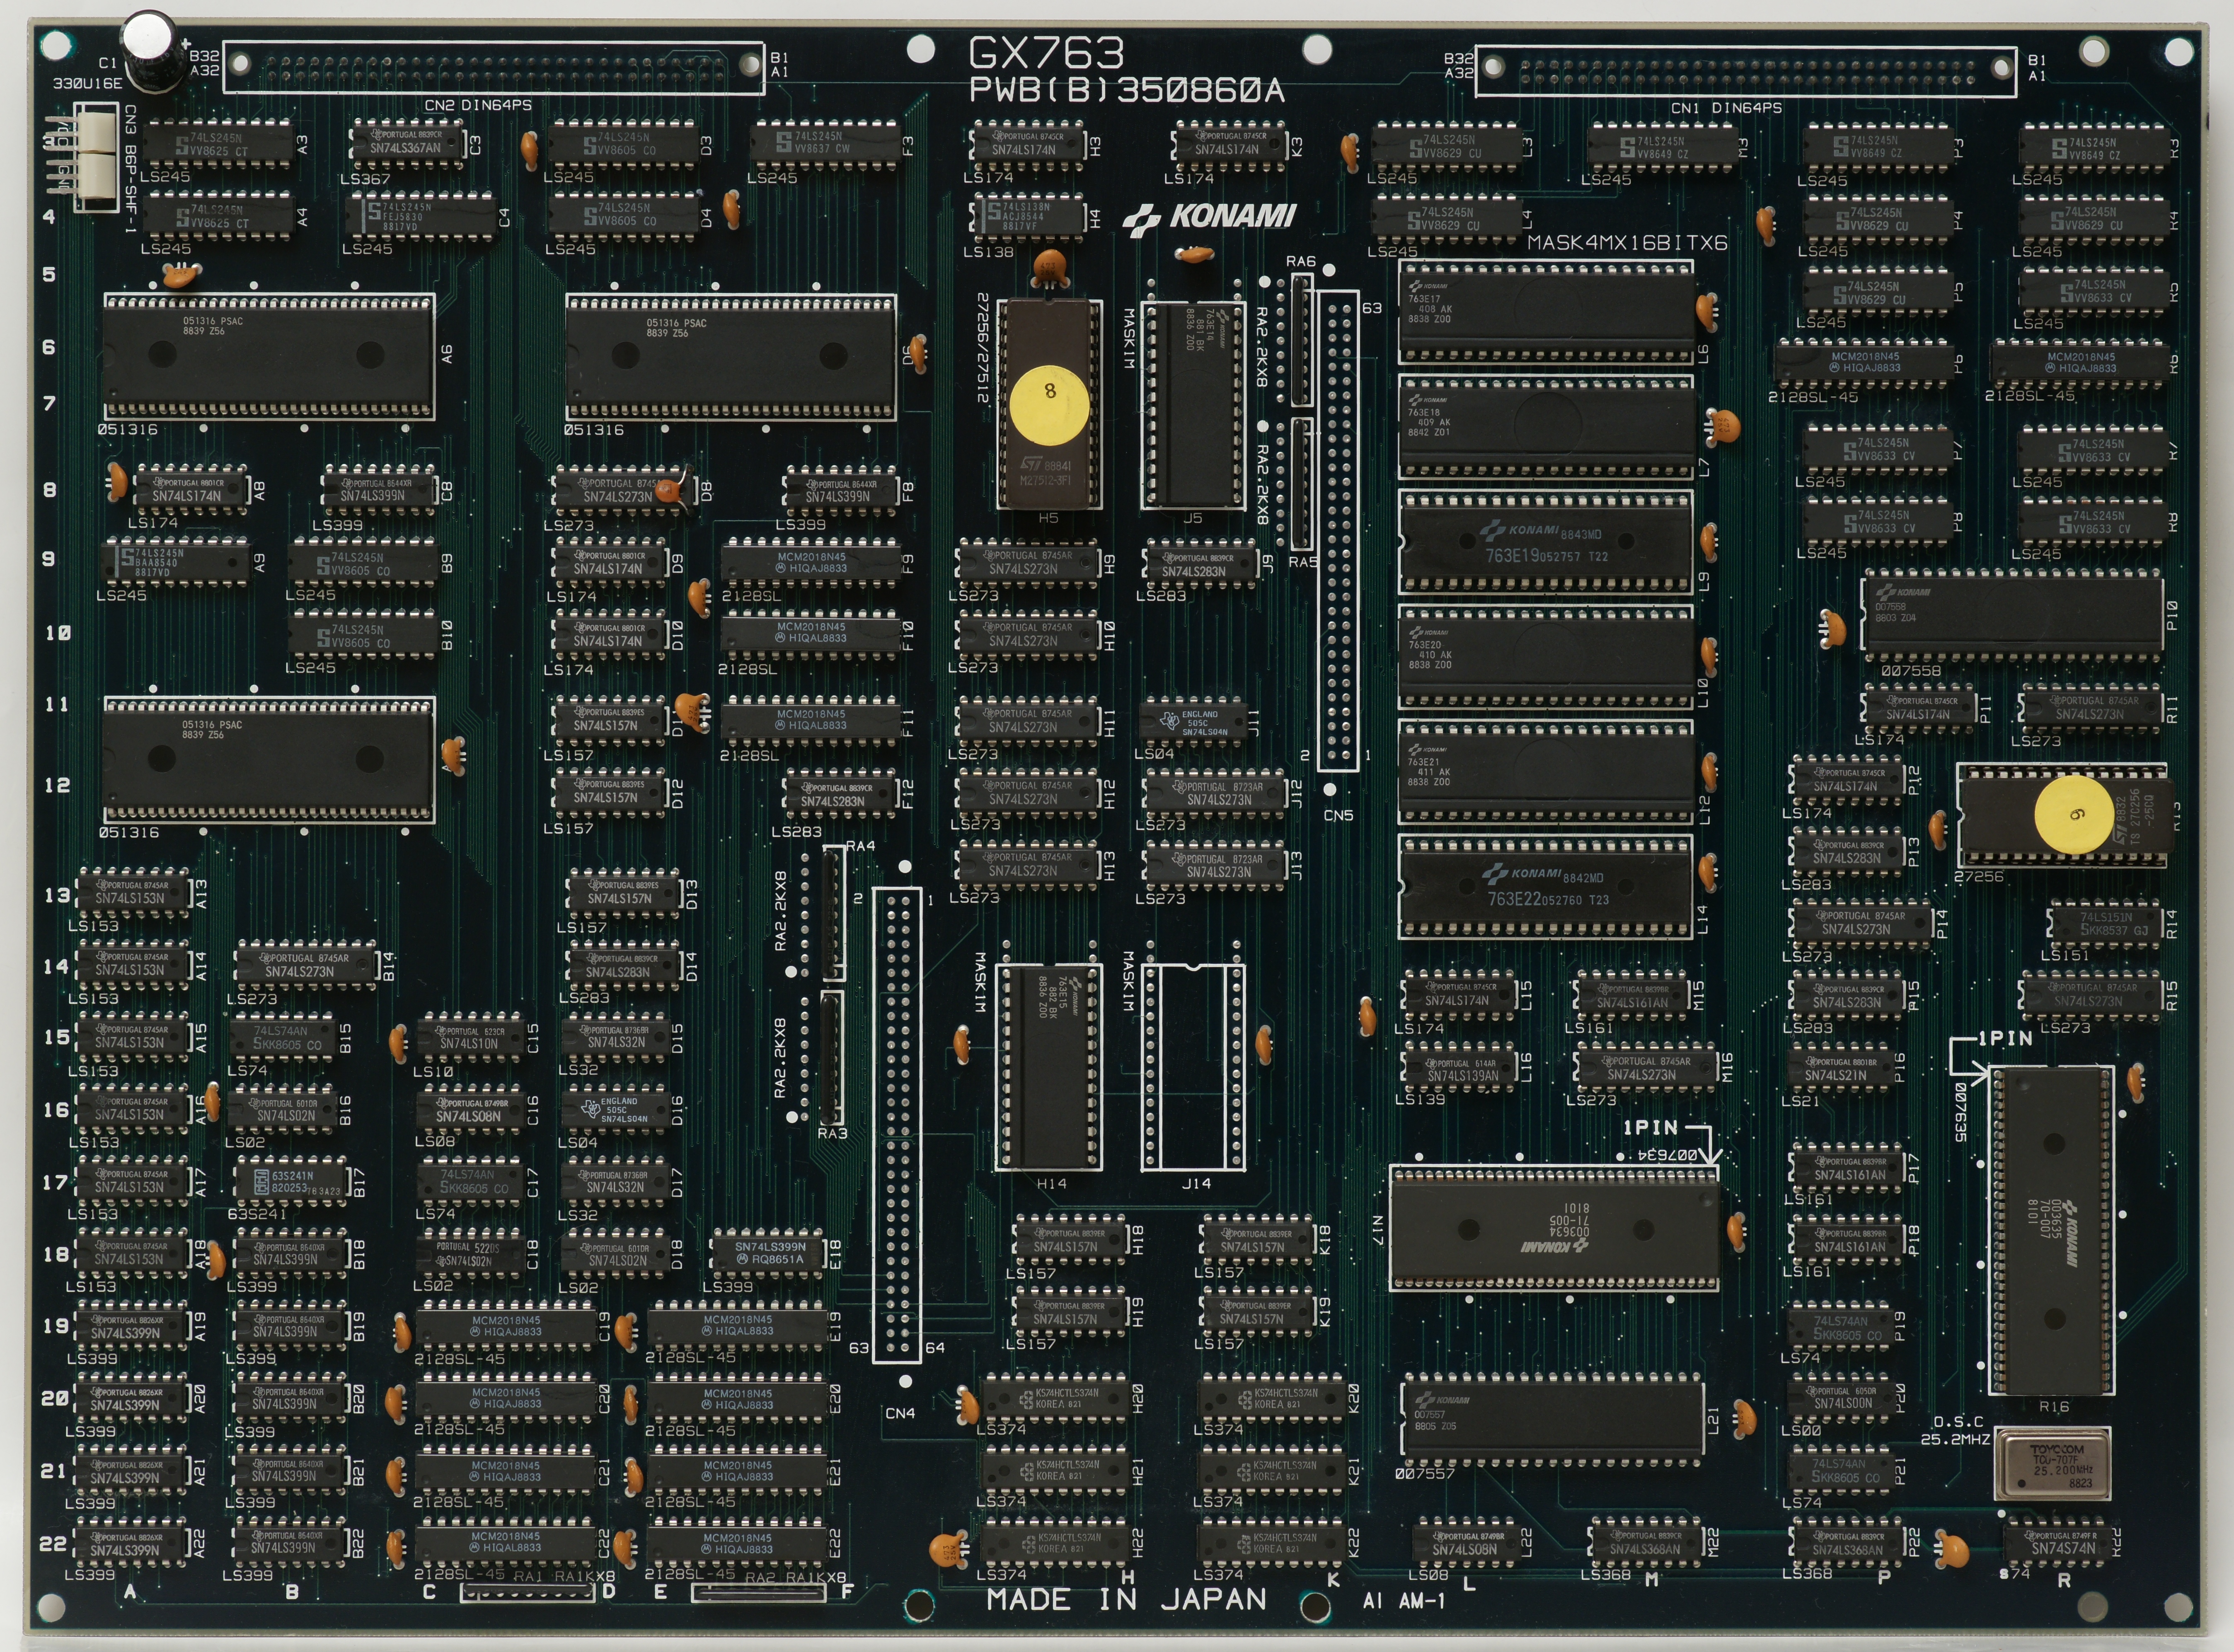Click the row number "13" on left edge
The image size is (2234, 1652).
[x=57, y=895]
